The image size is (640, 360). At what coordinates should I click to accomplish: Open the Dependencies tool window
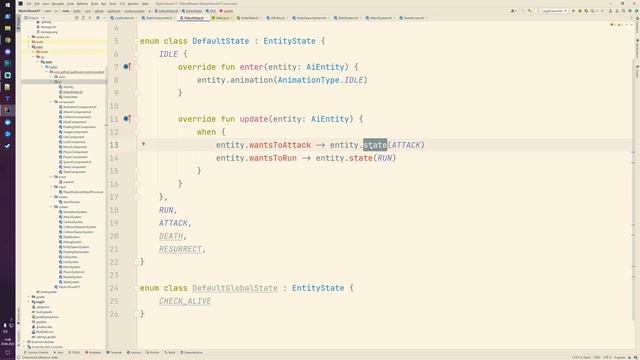point(192,352)
